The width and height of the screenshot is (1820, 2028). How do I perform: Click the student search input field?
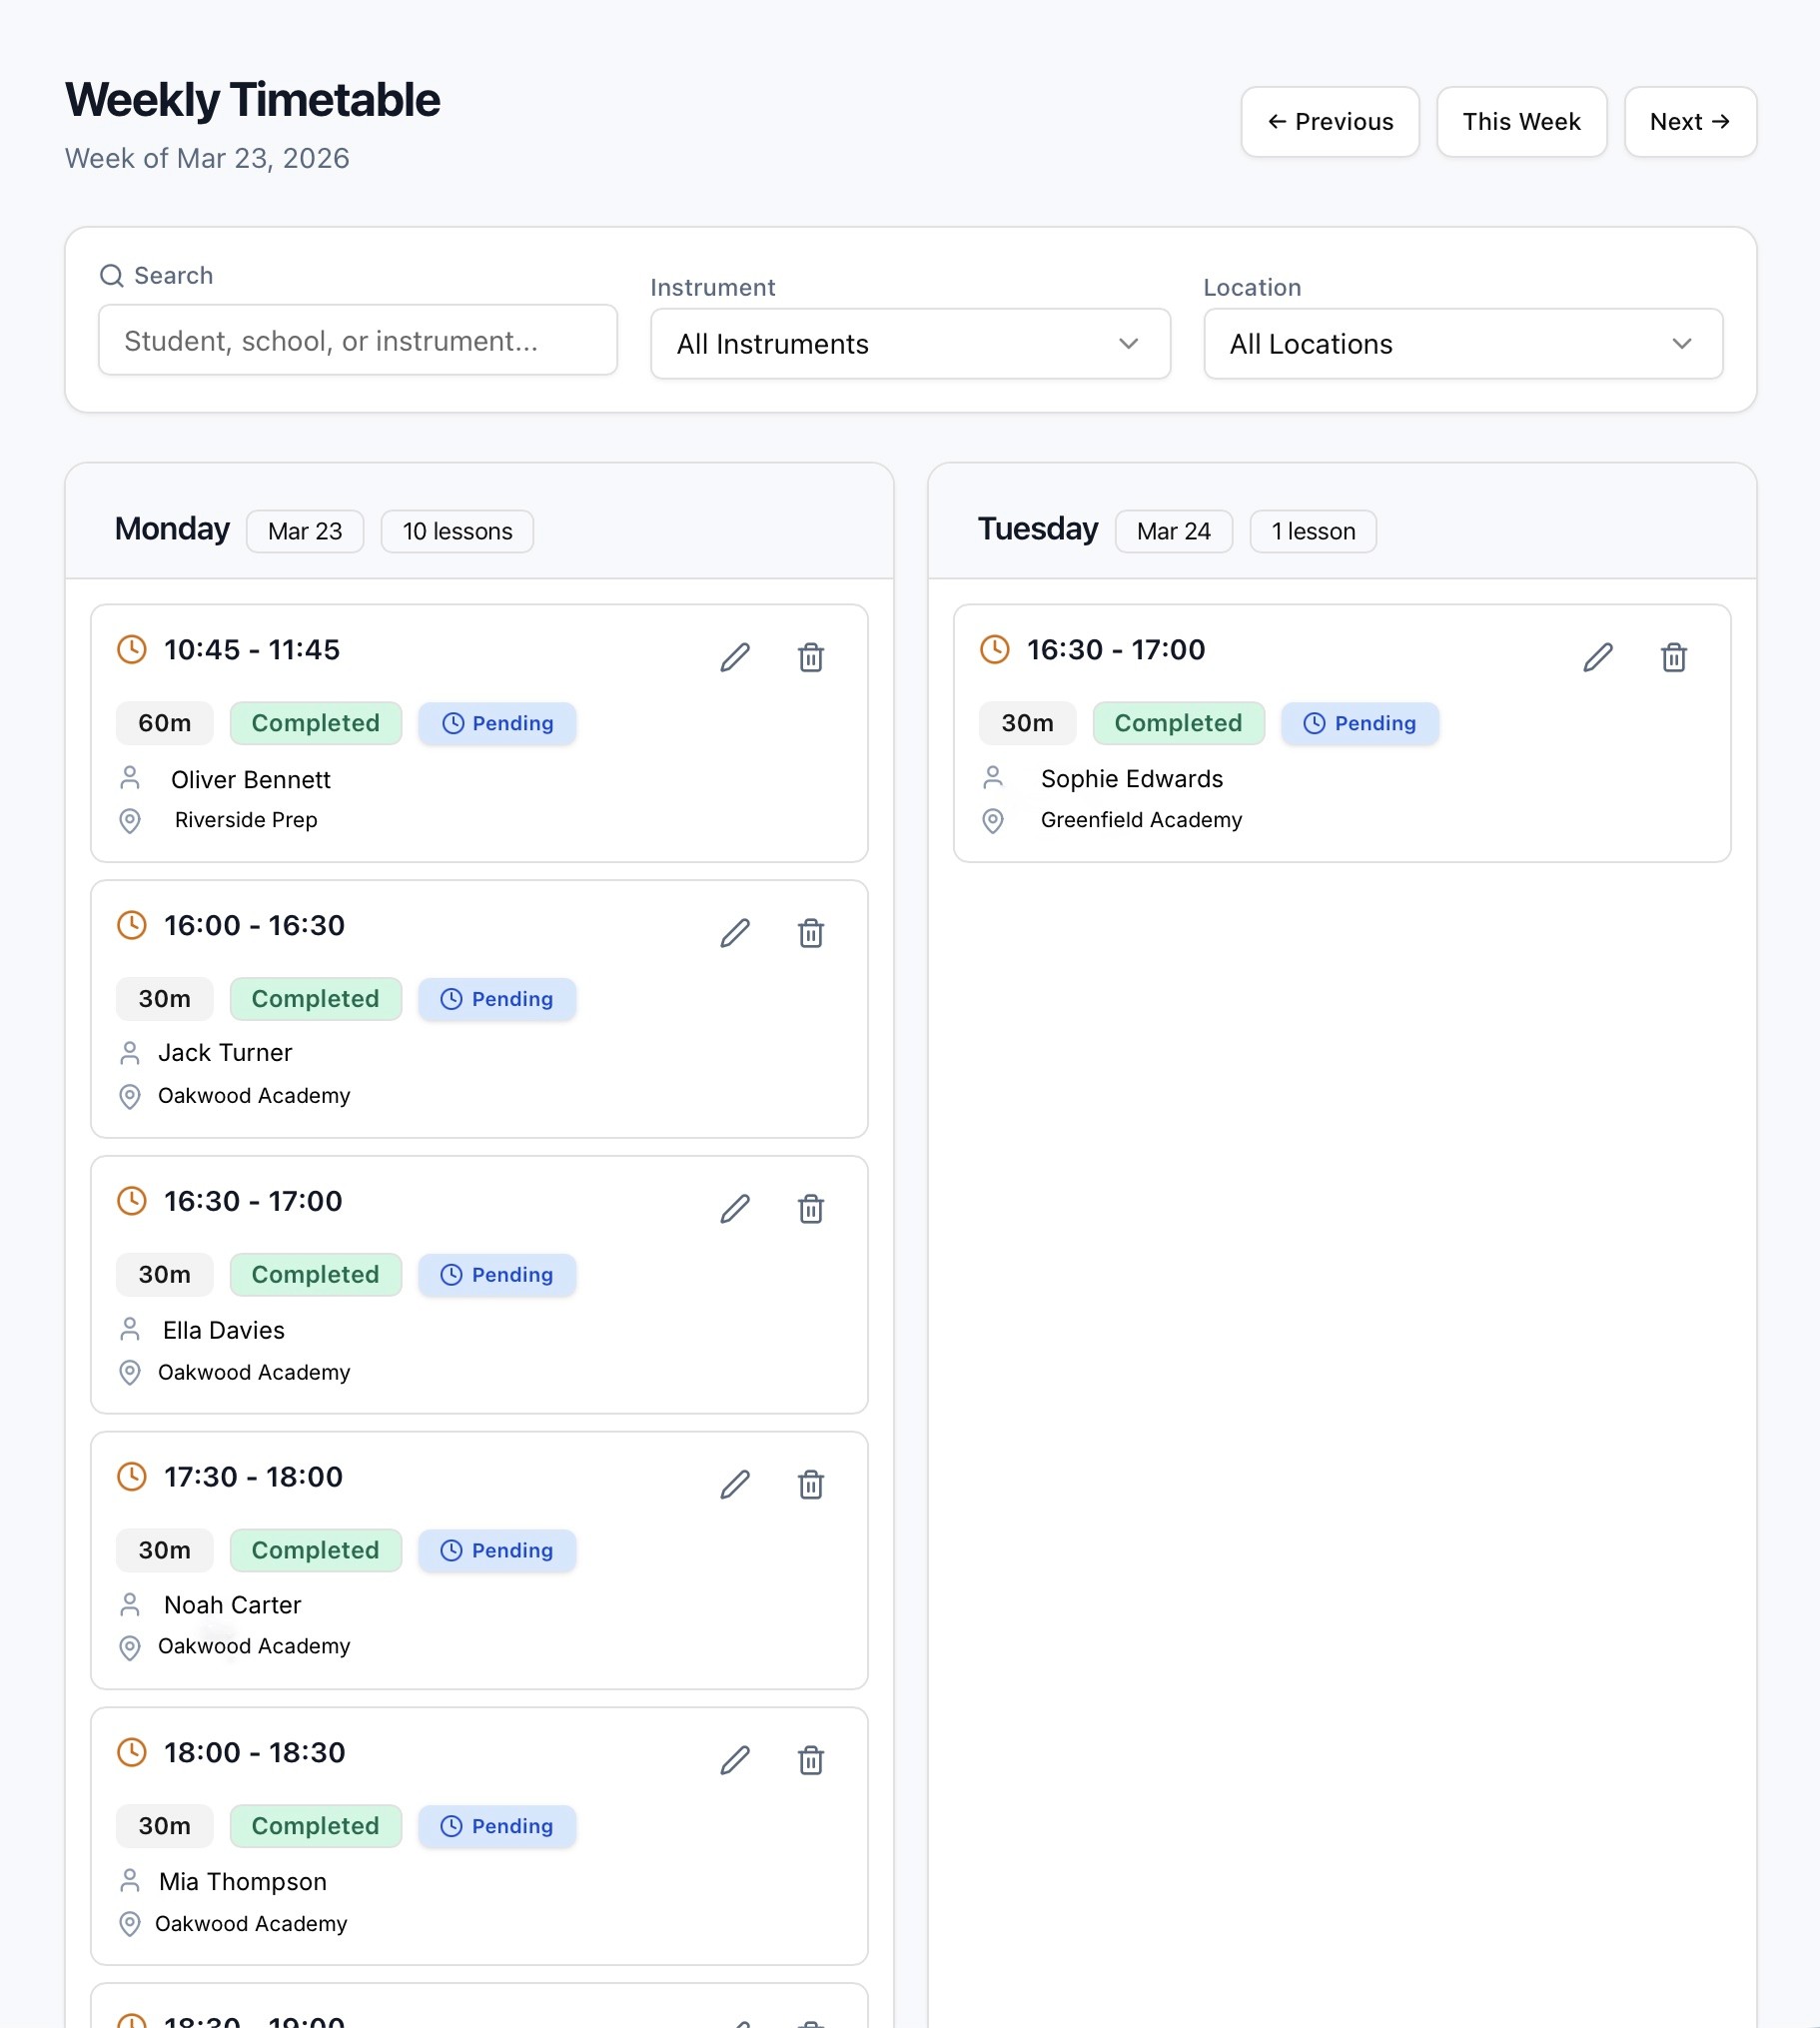(357, 341)
